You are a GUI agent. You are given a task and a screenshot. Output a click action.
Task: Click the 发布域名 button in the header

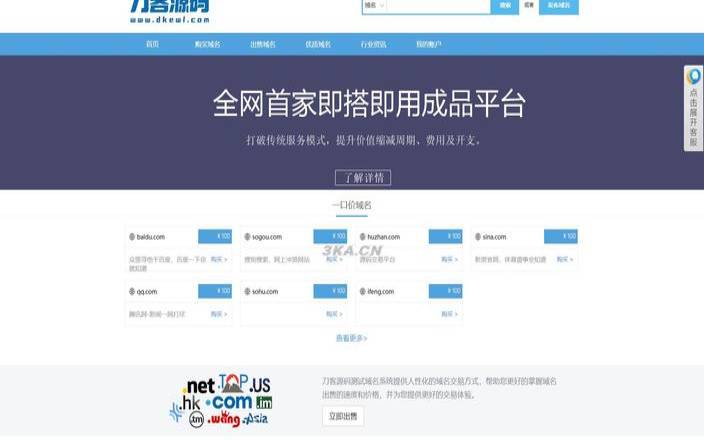(559, 5)
